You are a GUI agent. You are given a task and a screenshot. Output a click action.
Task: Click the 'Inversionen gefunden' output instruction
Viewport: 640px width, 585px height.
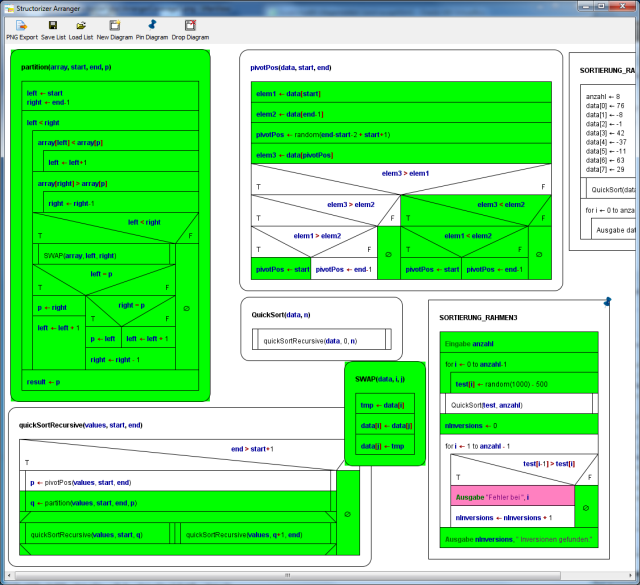click(519, 538)
